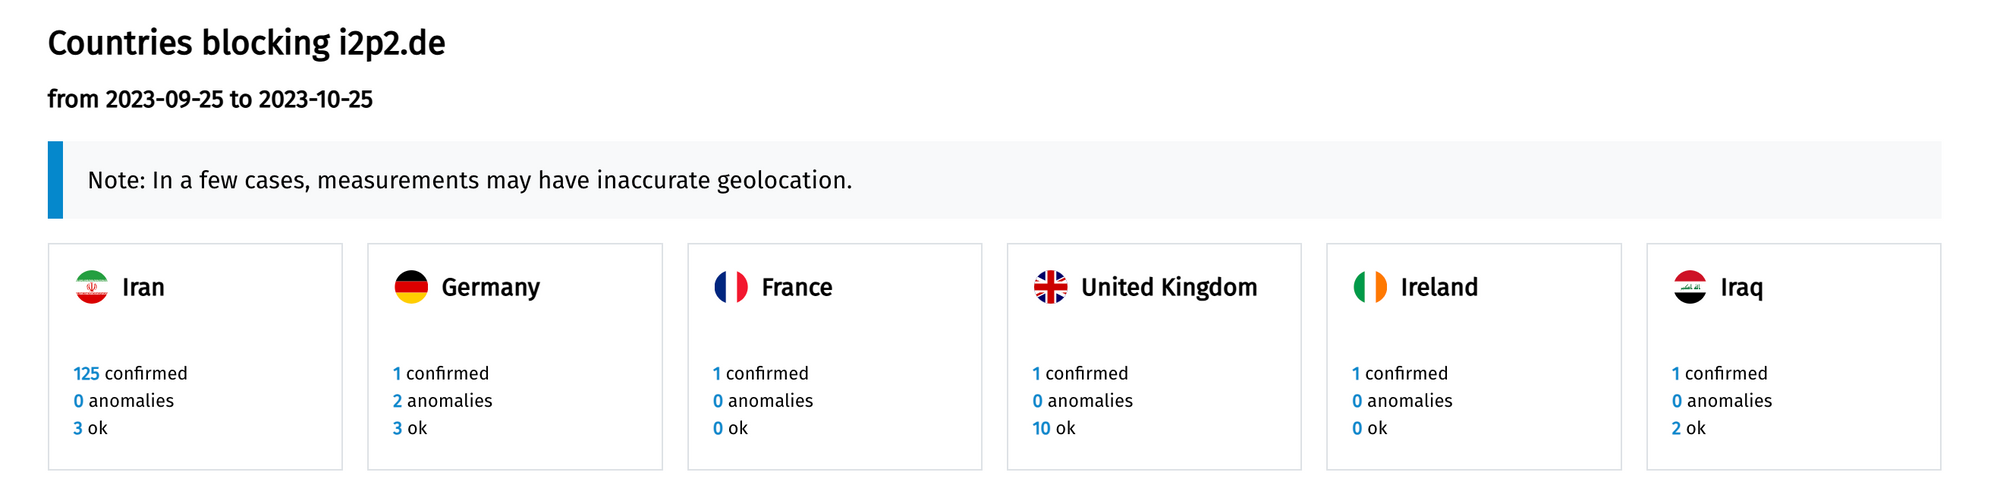Open United Kingdom's 10 ok measurements
Image resolution: width=2000 pixels, height=495 pixels.
[x=1041, y=428]
